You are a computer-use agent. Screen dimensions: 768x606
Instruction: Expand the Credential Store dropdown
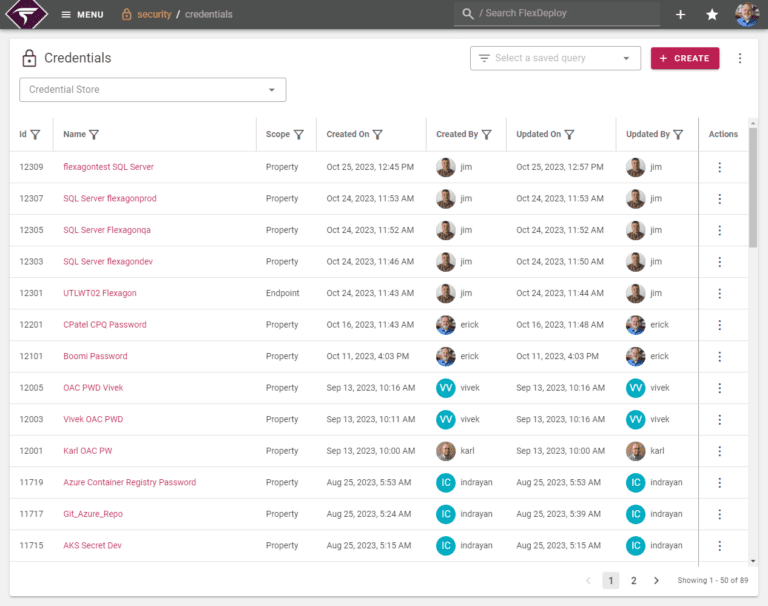(x=153, y=90)
